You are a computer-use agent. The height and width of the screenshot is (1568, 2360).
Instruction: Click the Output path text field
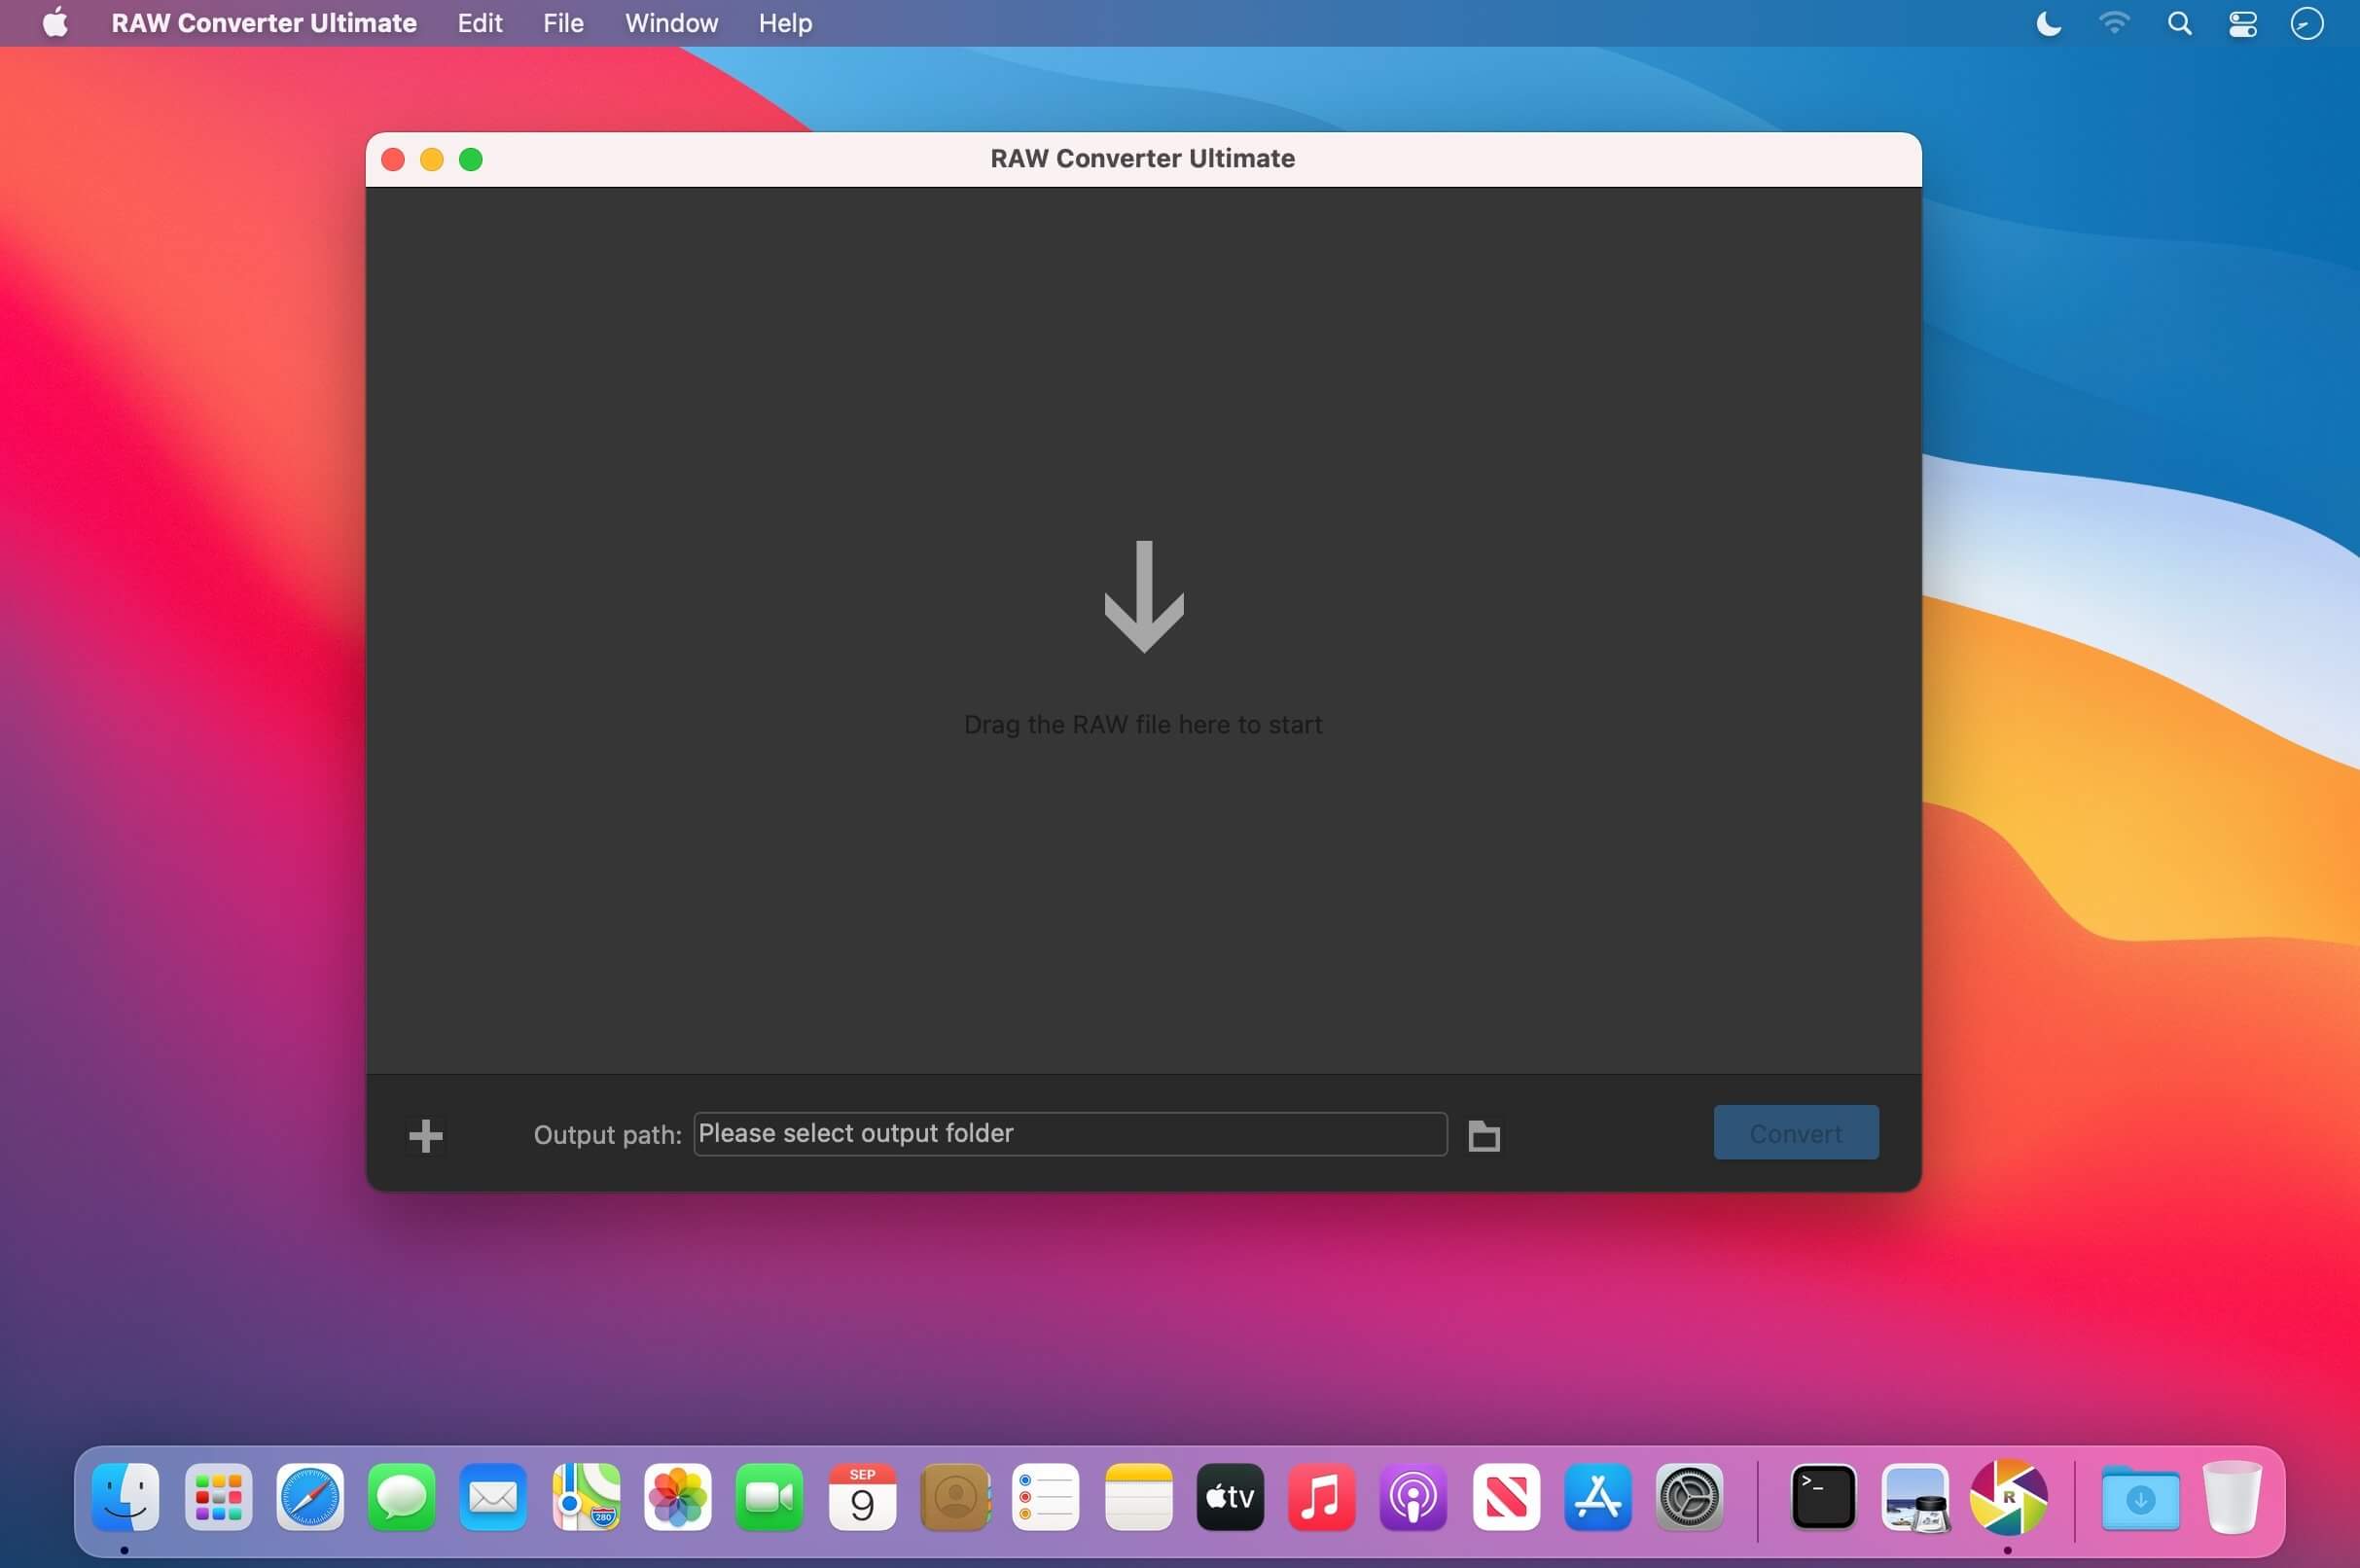click(x=1070, y=1134)
